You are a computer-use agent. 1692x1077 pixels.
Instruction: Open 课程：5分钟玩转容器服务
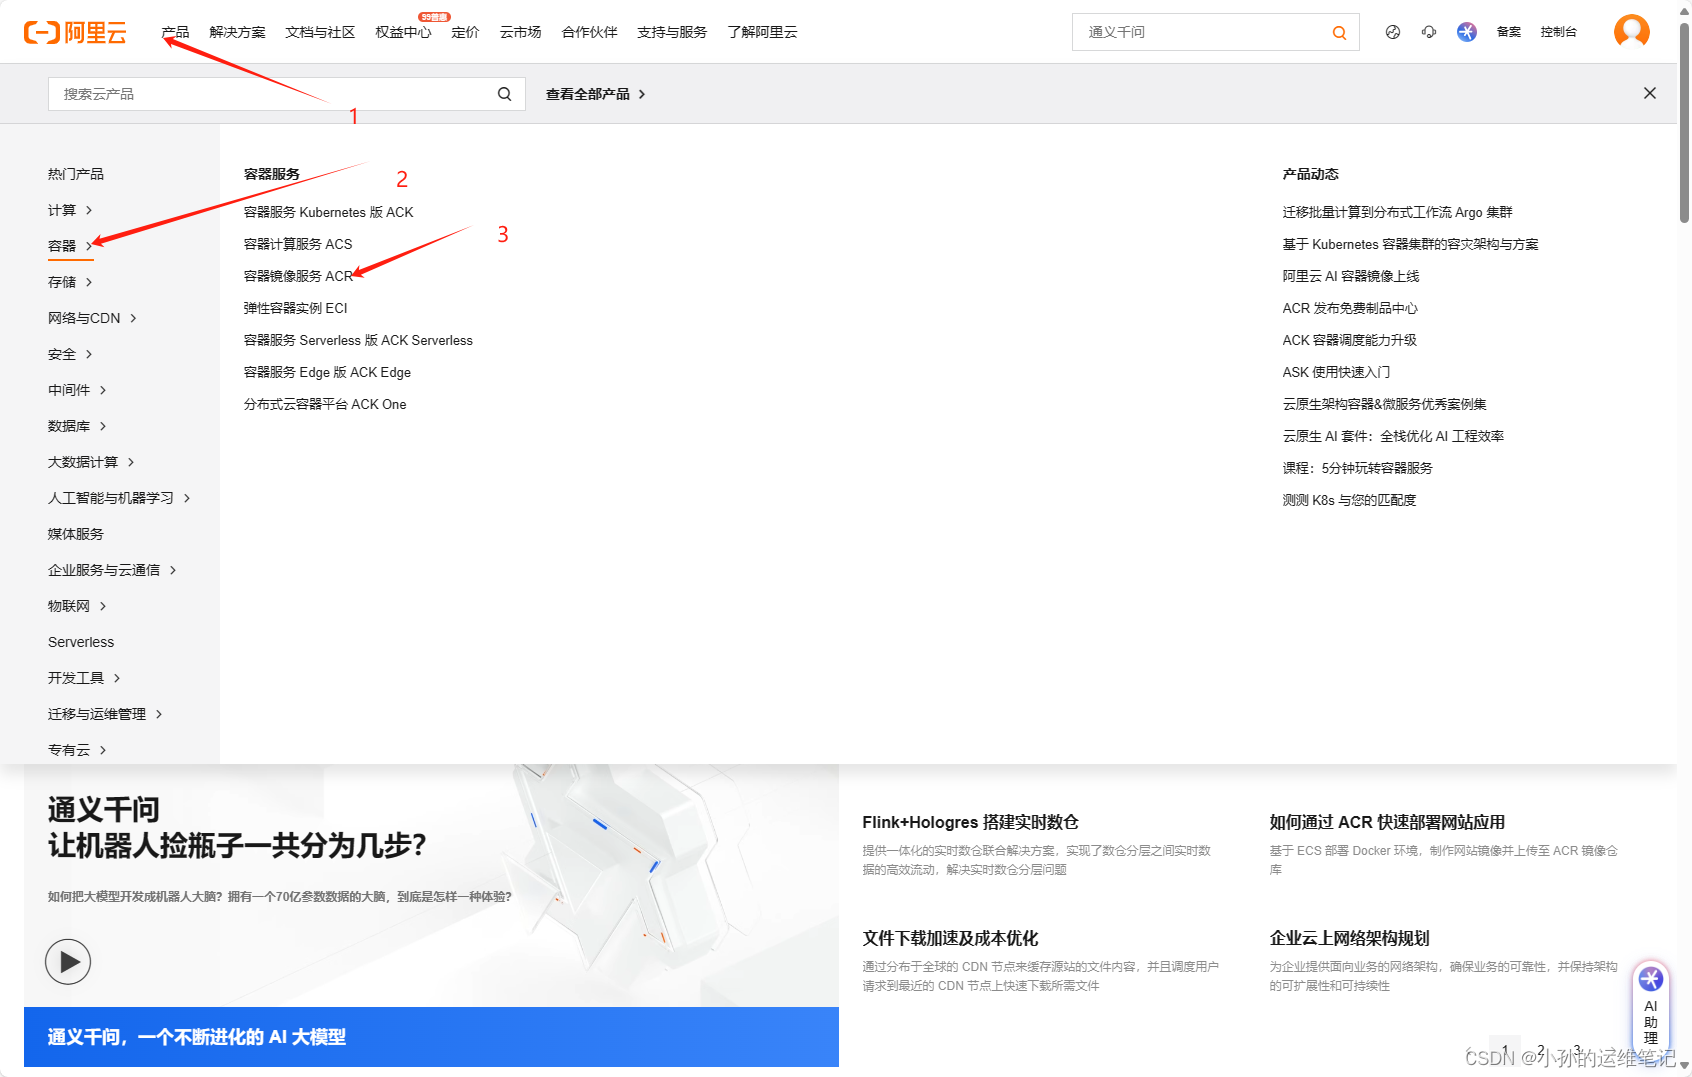tap(1357, 468)
